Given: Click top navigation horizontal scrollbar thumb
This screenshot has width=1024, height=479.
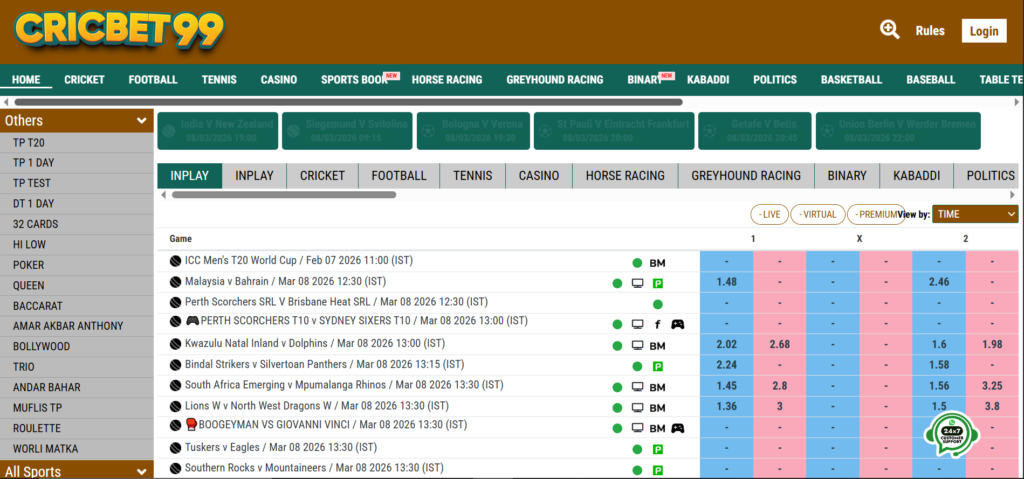Looking at the screenshot, I should tap(348, 102).
